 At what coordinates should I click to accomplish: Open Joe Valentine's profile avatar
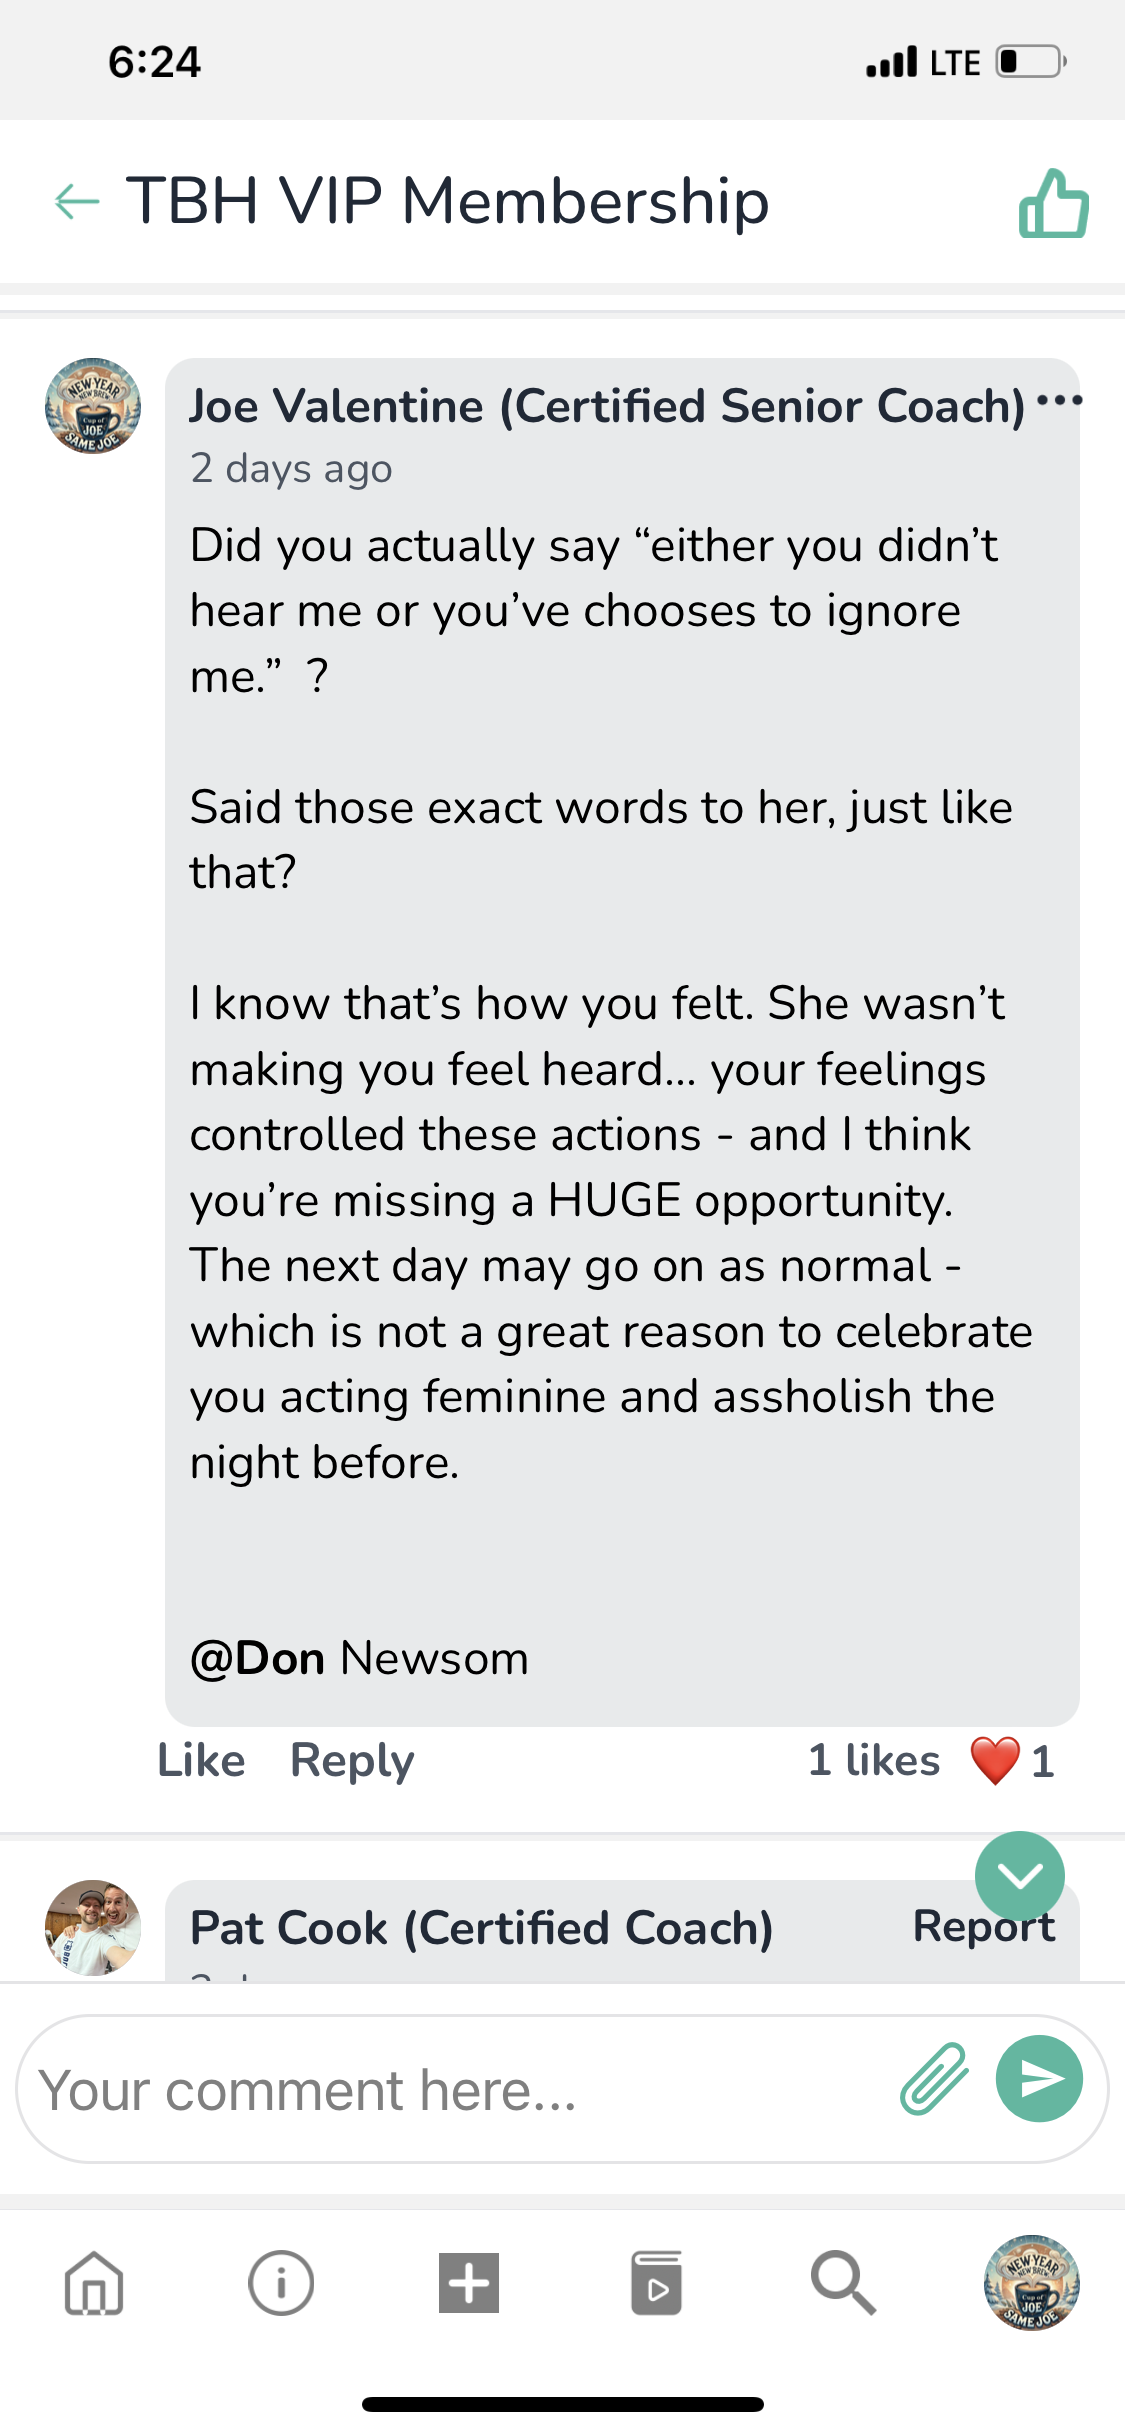(93, 406)
